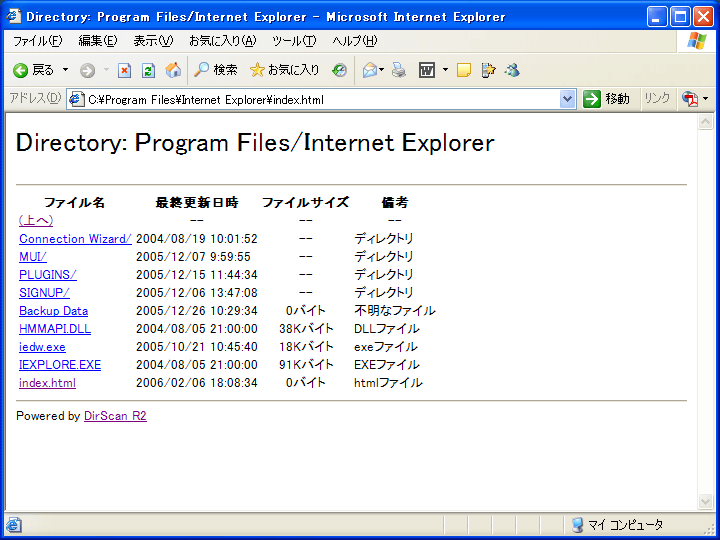720x540 pixels.
Task: Click the pencil and page toolbar icon
Action: pos(488,70)
